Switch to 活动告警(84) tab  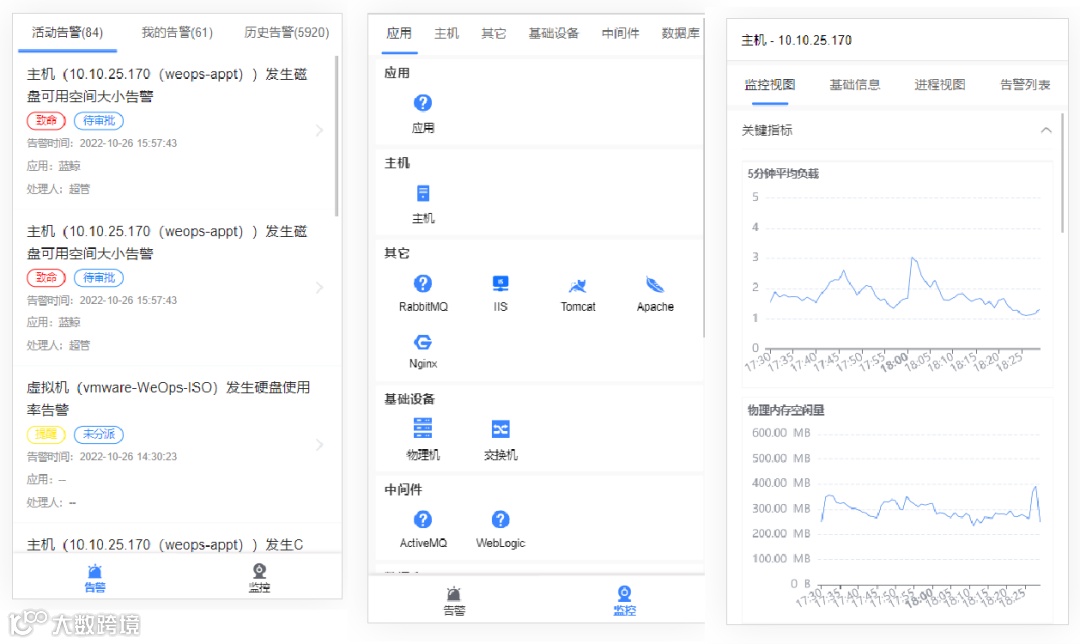pos(68,32)
